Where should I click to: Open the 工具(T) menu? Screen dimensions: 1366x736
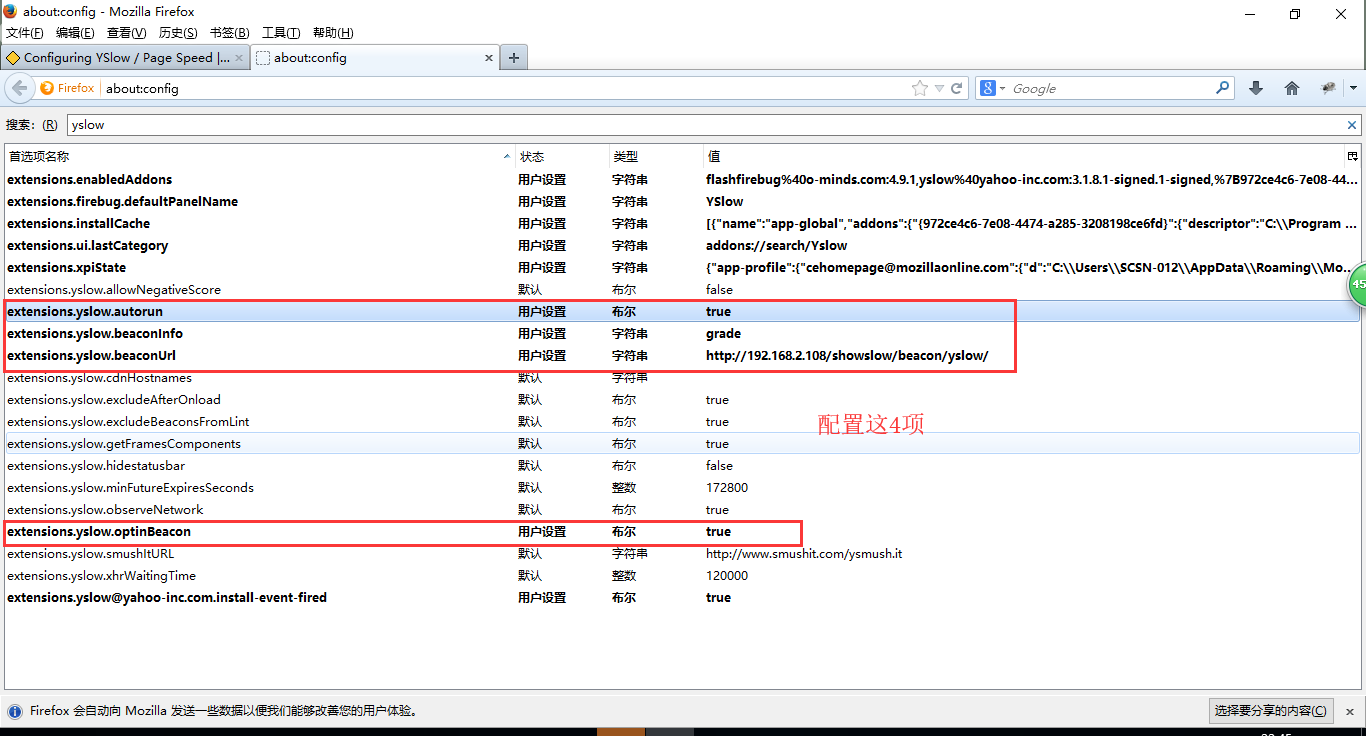(281, 33)
